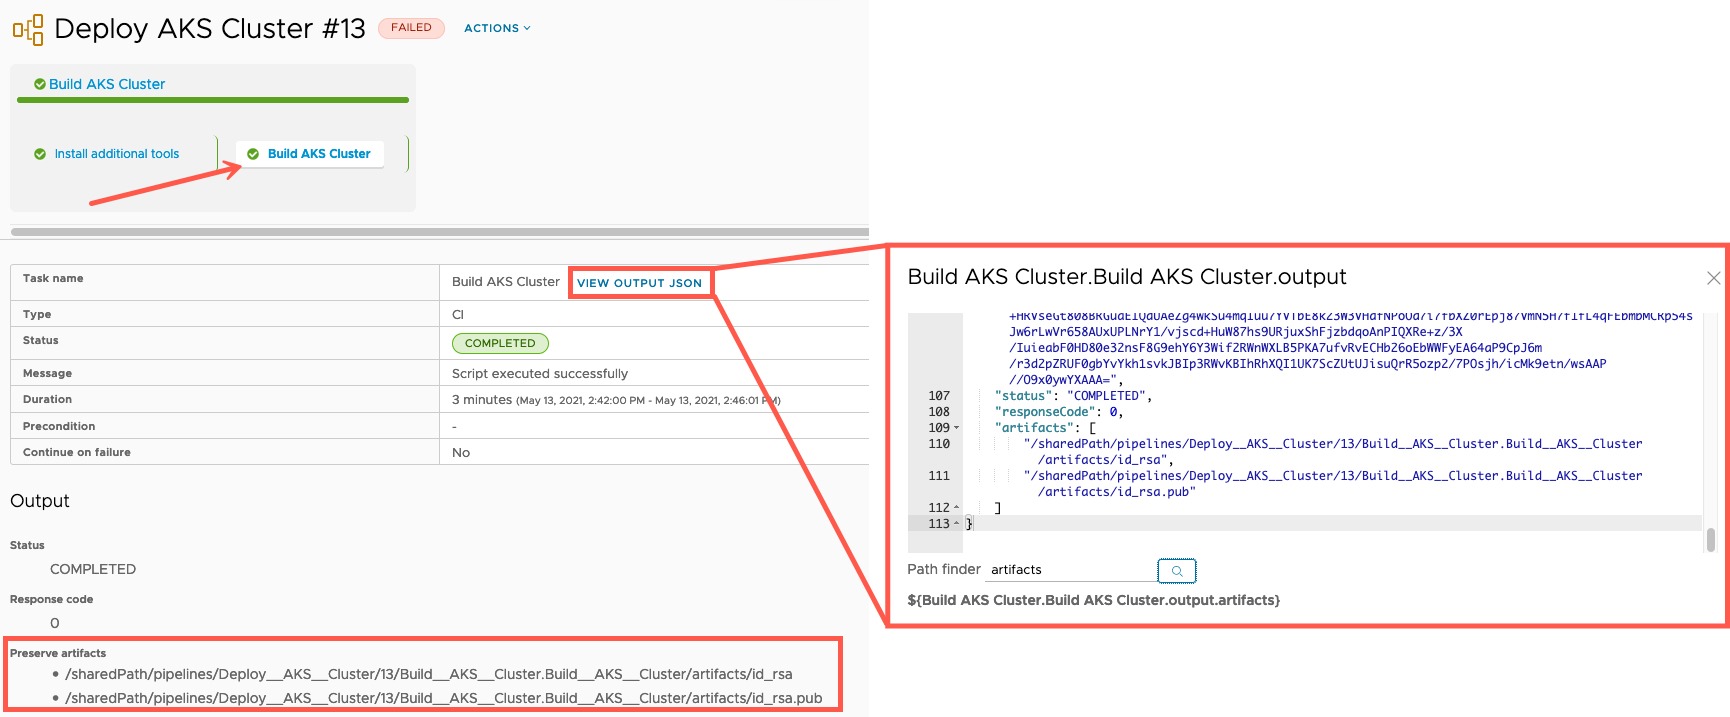The image size is (1730, 717).
Task: Click the Path finder input field
Action: coord(1072,570)
